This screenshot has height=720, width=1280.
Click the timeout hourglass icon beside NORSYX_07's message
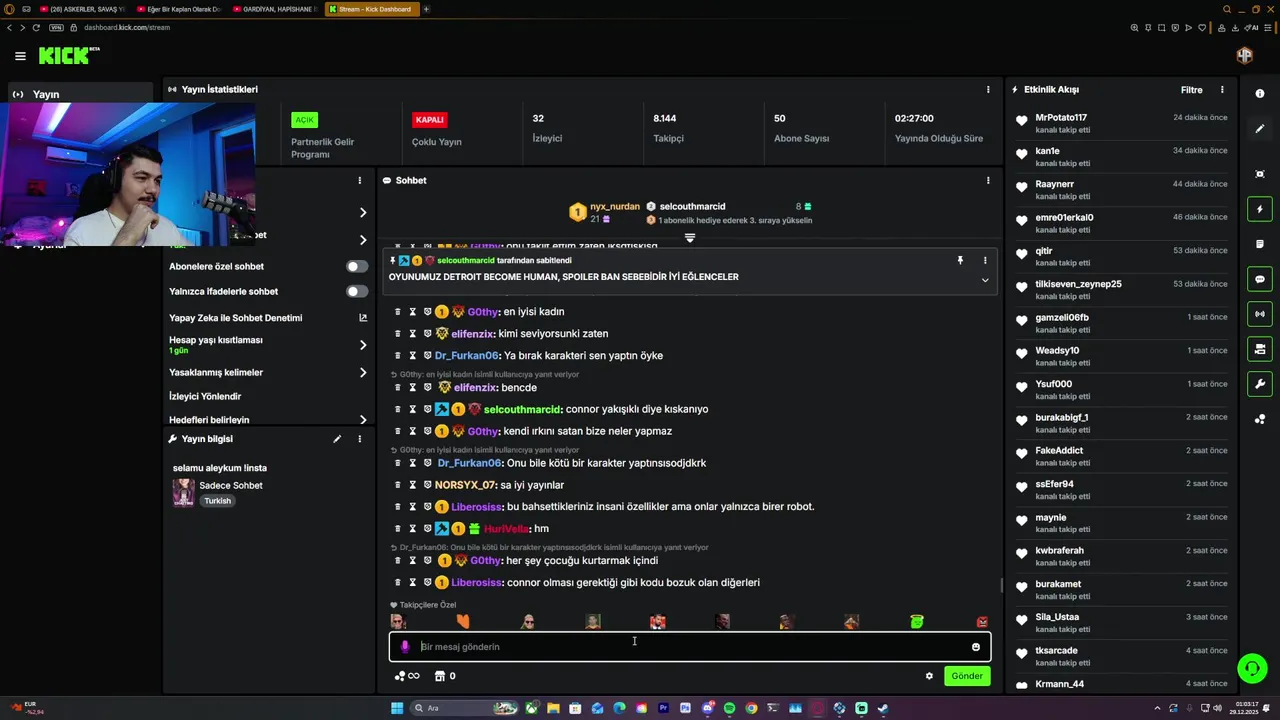click(412, 485)
